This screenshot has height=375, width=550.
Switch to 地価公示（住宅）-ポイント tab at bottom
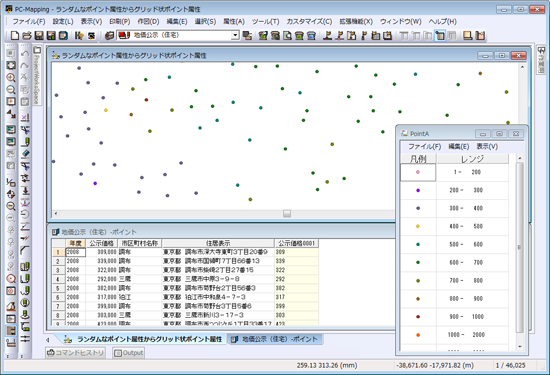[275, 339]
